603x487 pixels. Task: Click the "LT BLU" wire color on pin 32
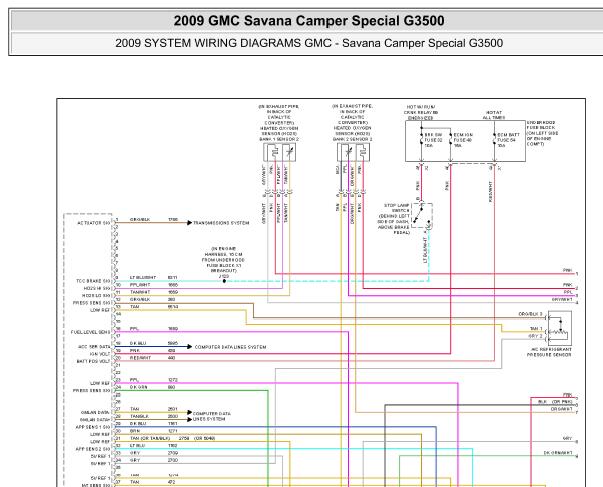click(x=137, y=445)
